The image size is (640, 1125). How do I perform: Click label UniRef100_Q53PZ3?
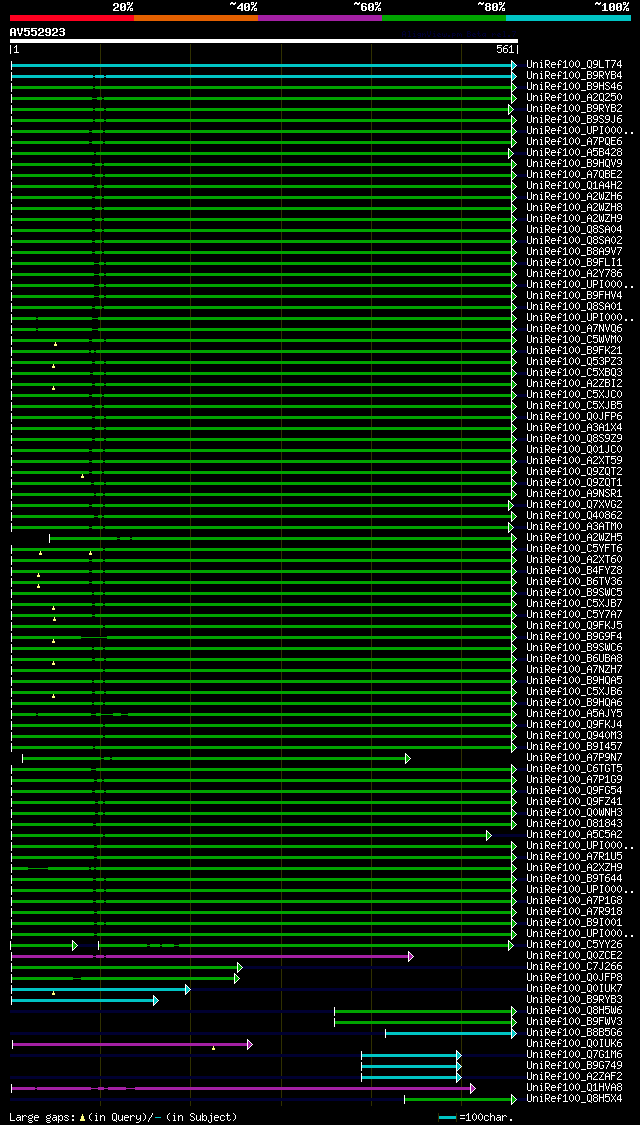[x=574, y=362]
